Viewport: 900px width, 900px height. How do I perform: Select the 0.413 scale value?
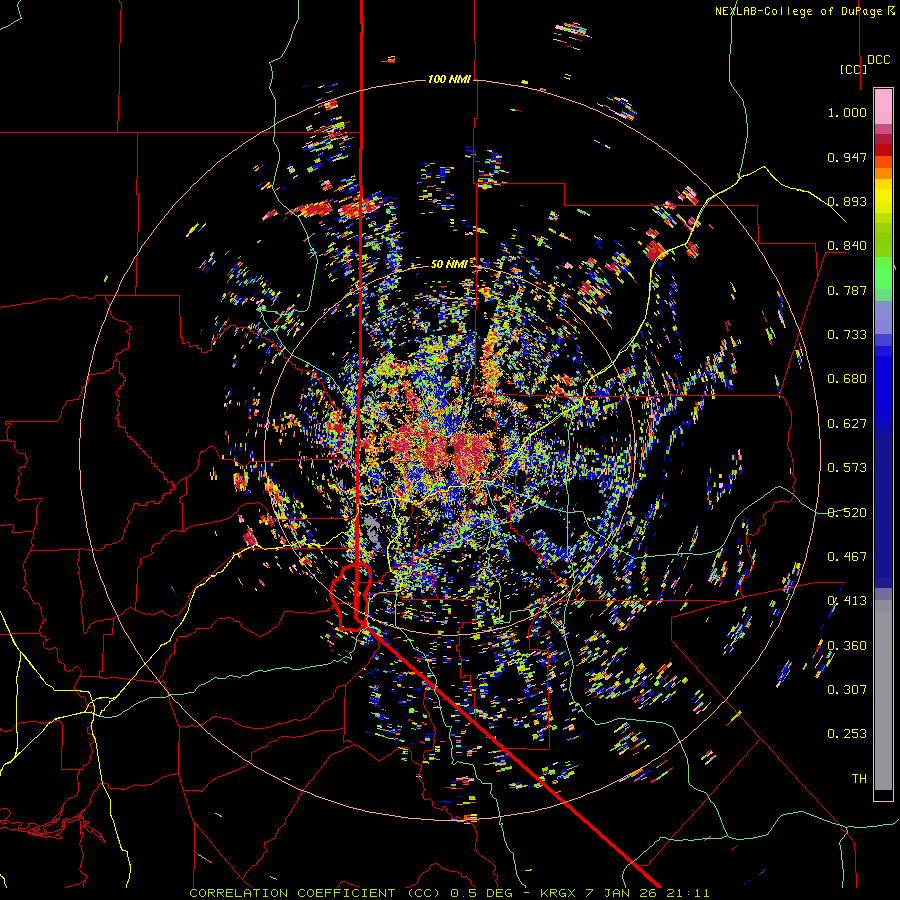pyautogui.click(x=847, y=601)
